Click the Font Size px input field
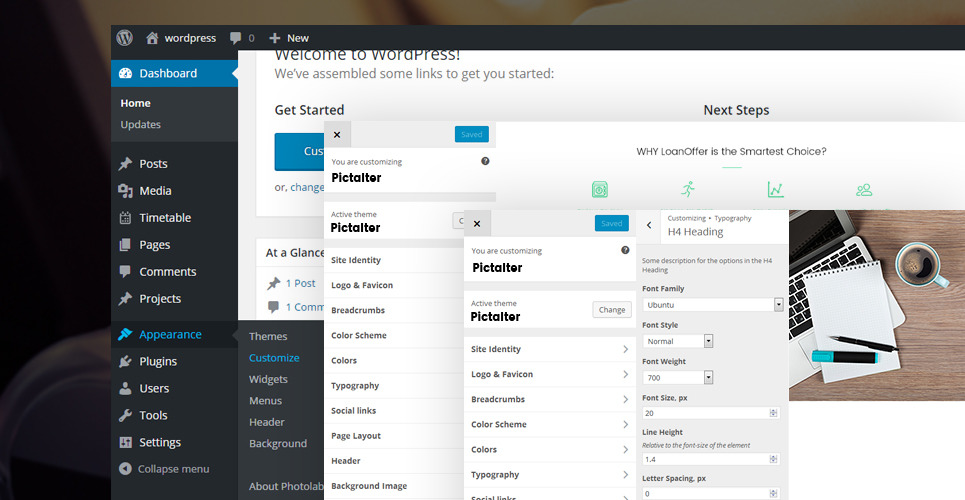The width and height of the screenshot is (965, 500). point(705,413)
